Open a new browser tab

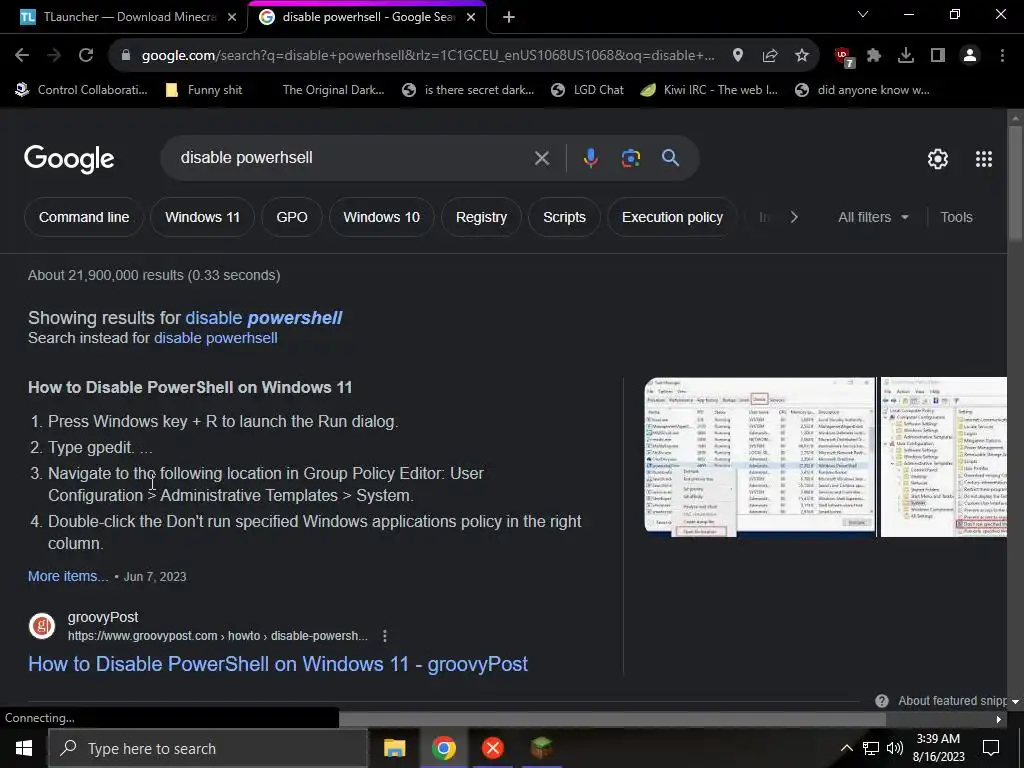[x=509, y=17]
